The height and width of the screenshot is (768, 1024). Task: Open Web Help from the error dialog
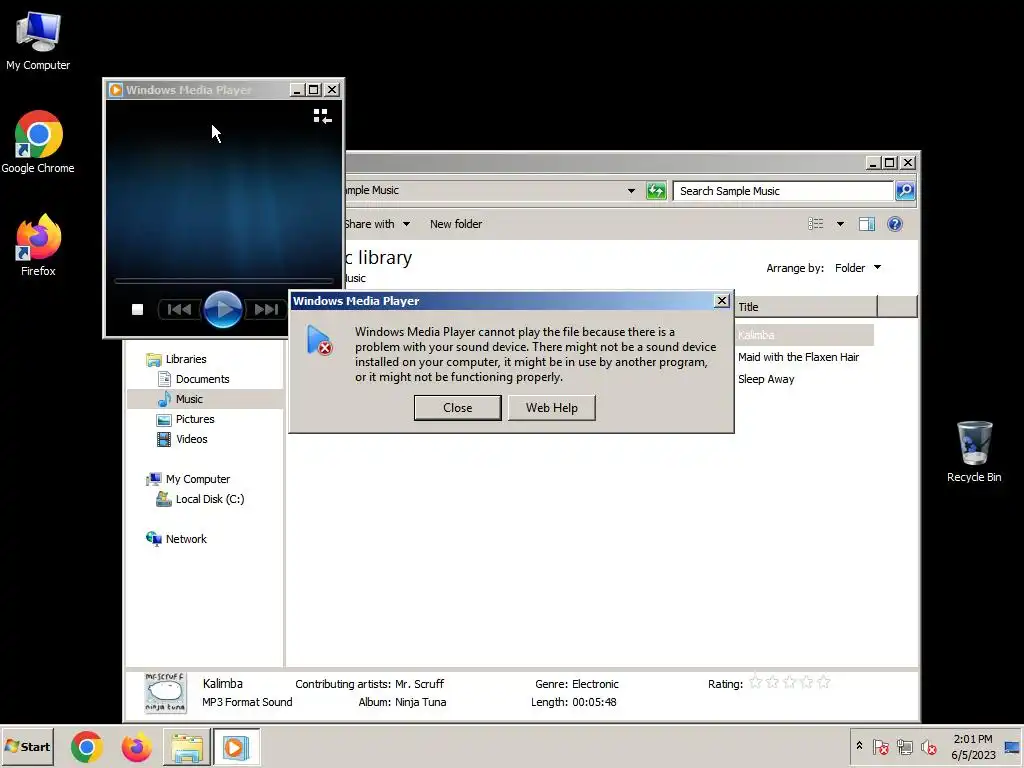[x=552, y=408]
